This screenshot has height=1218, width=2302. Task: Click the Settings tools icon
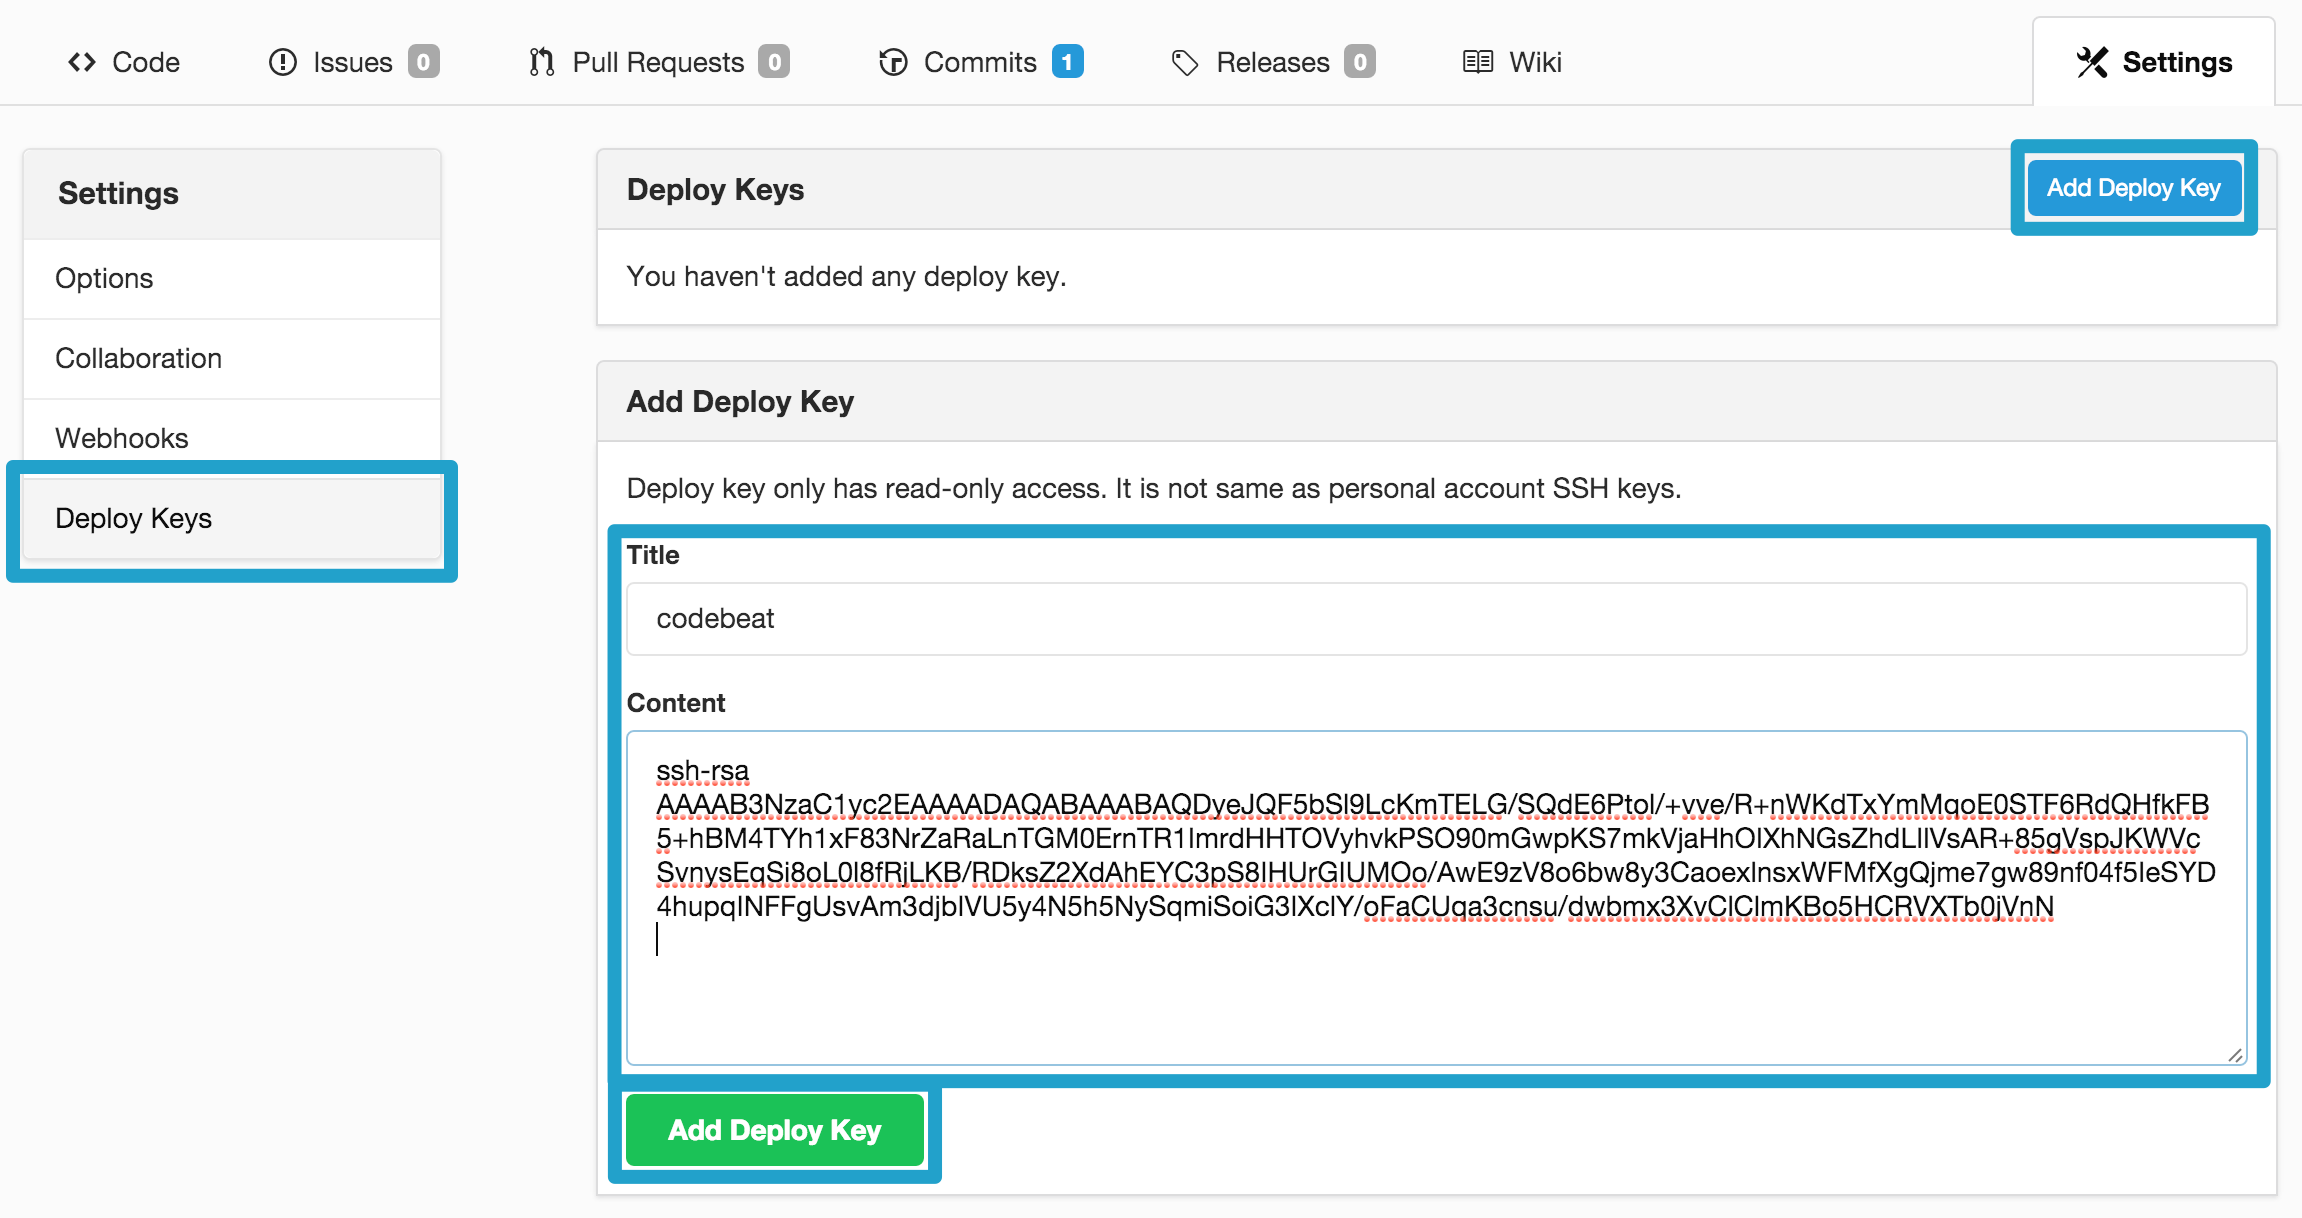pos(2091,62)
